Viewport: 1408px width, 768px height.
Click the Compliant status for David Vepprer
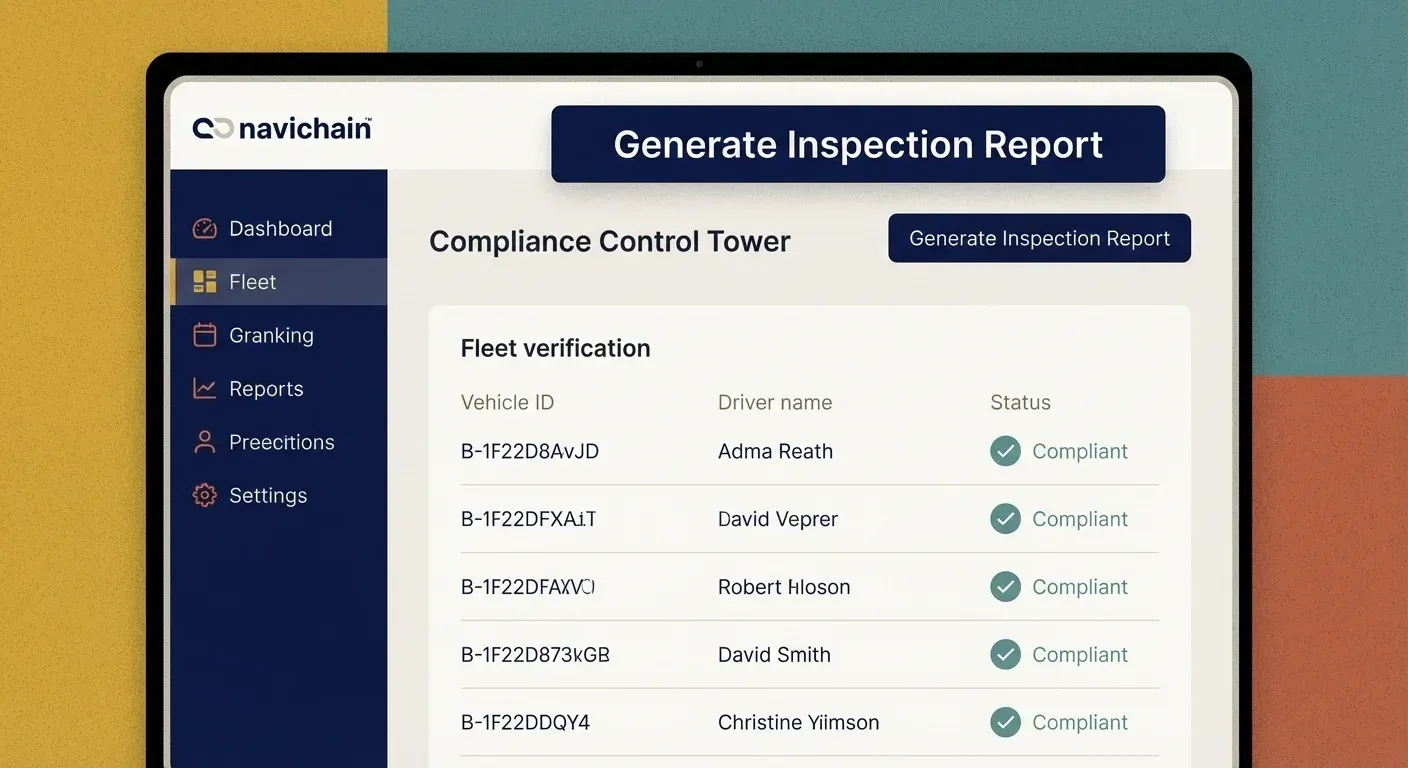1079,519
